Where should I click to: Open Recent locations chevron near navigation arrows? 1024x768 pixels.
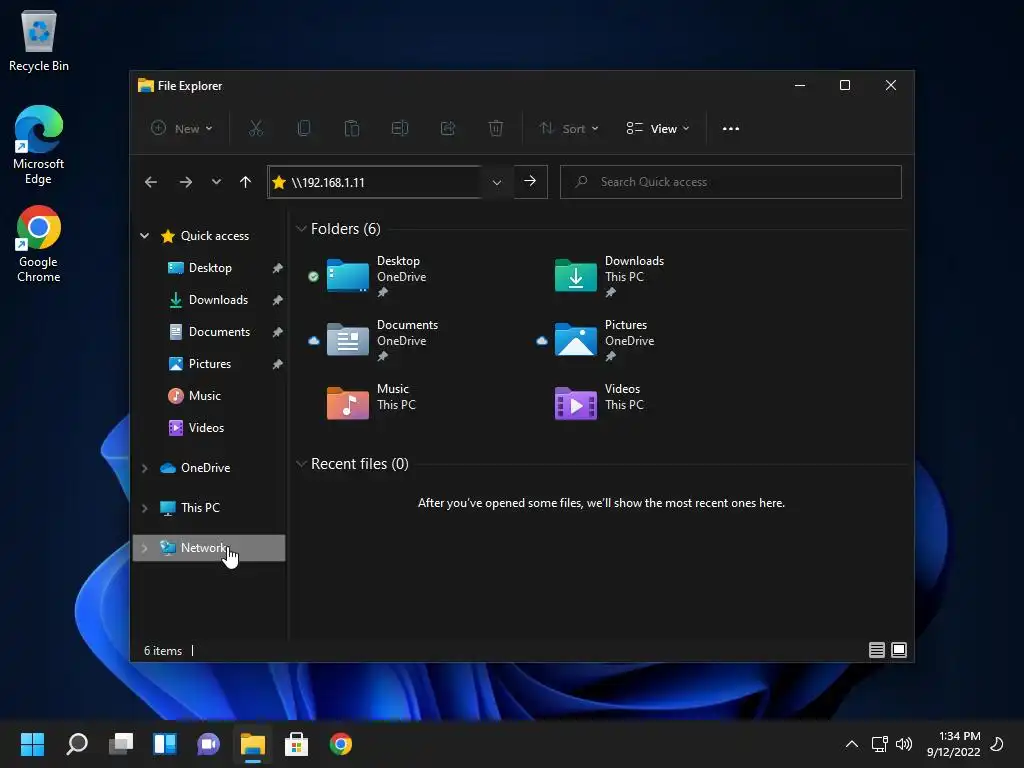(216, 182)
